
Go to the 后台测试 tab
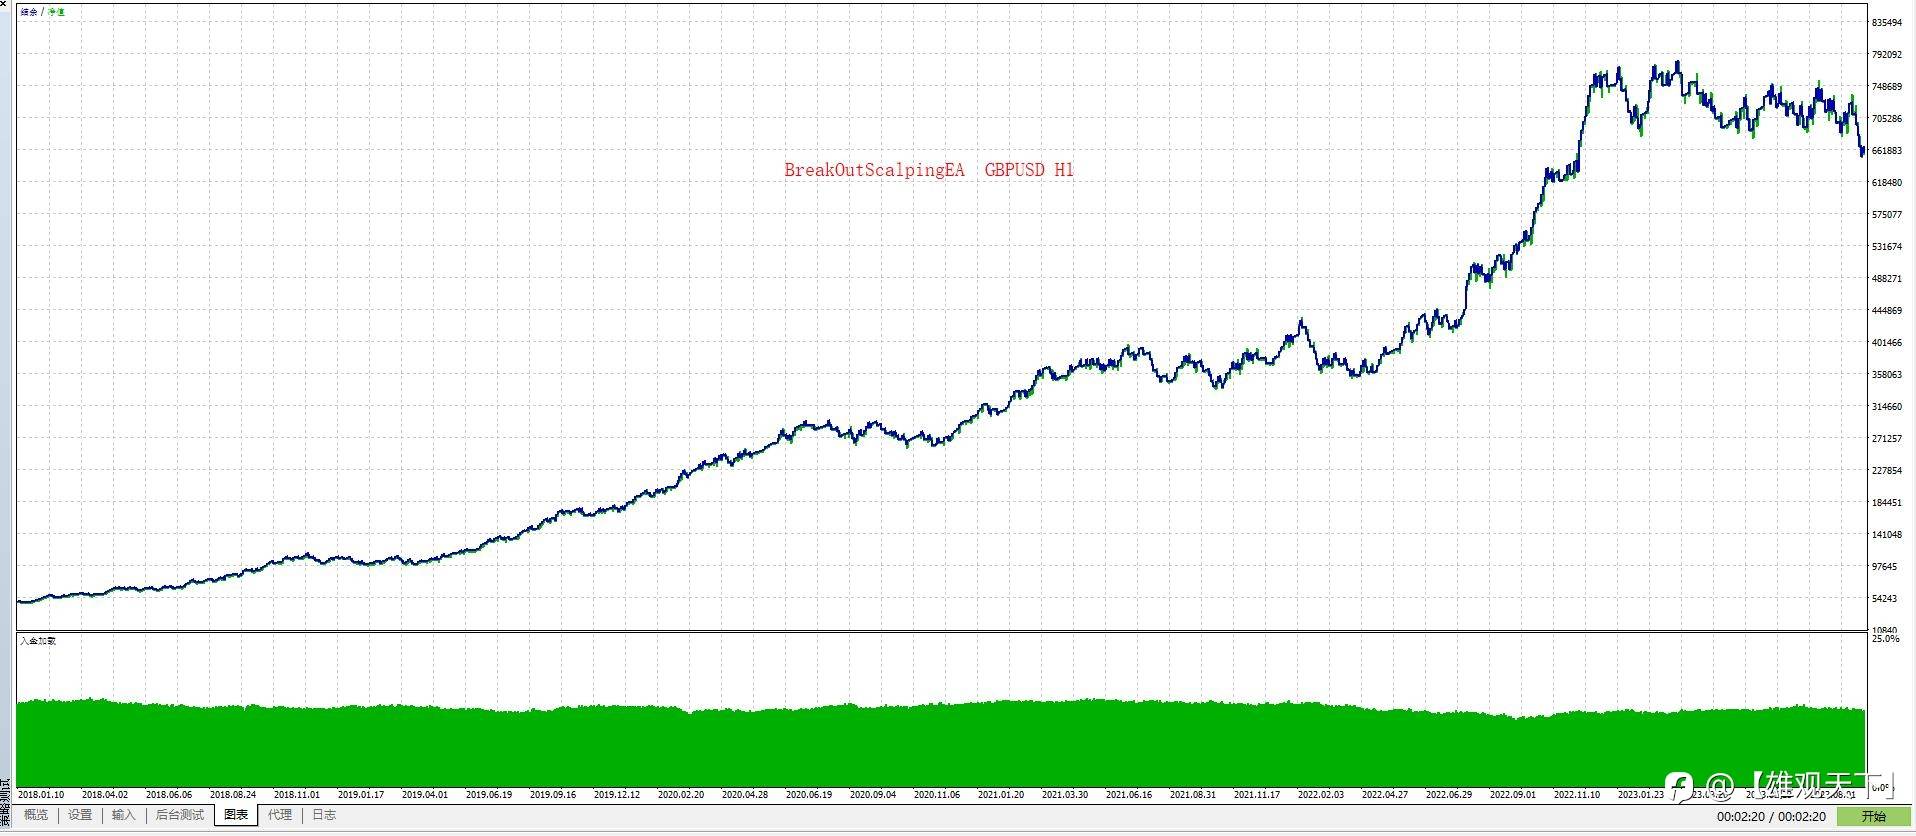coord(179,815)
